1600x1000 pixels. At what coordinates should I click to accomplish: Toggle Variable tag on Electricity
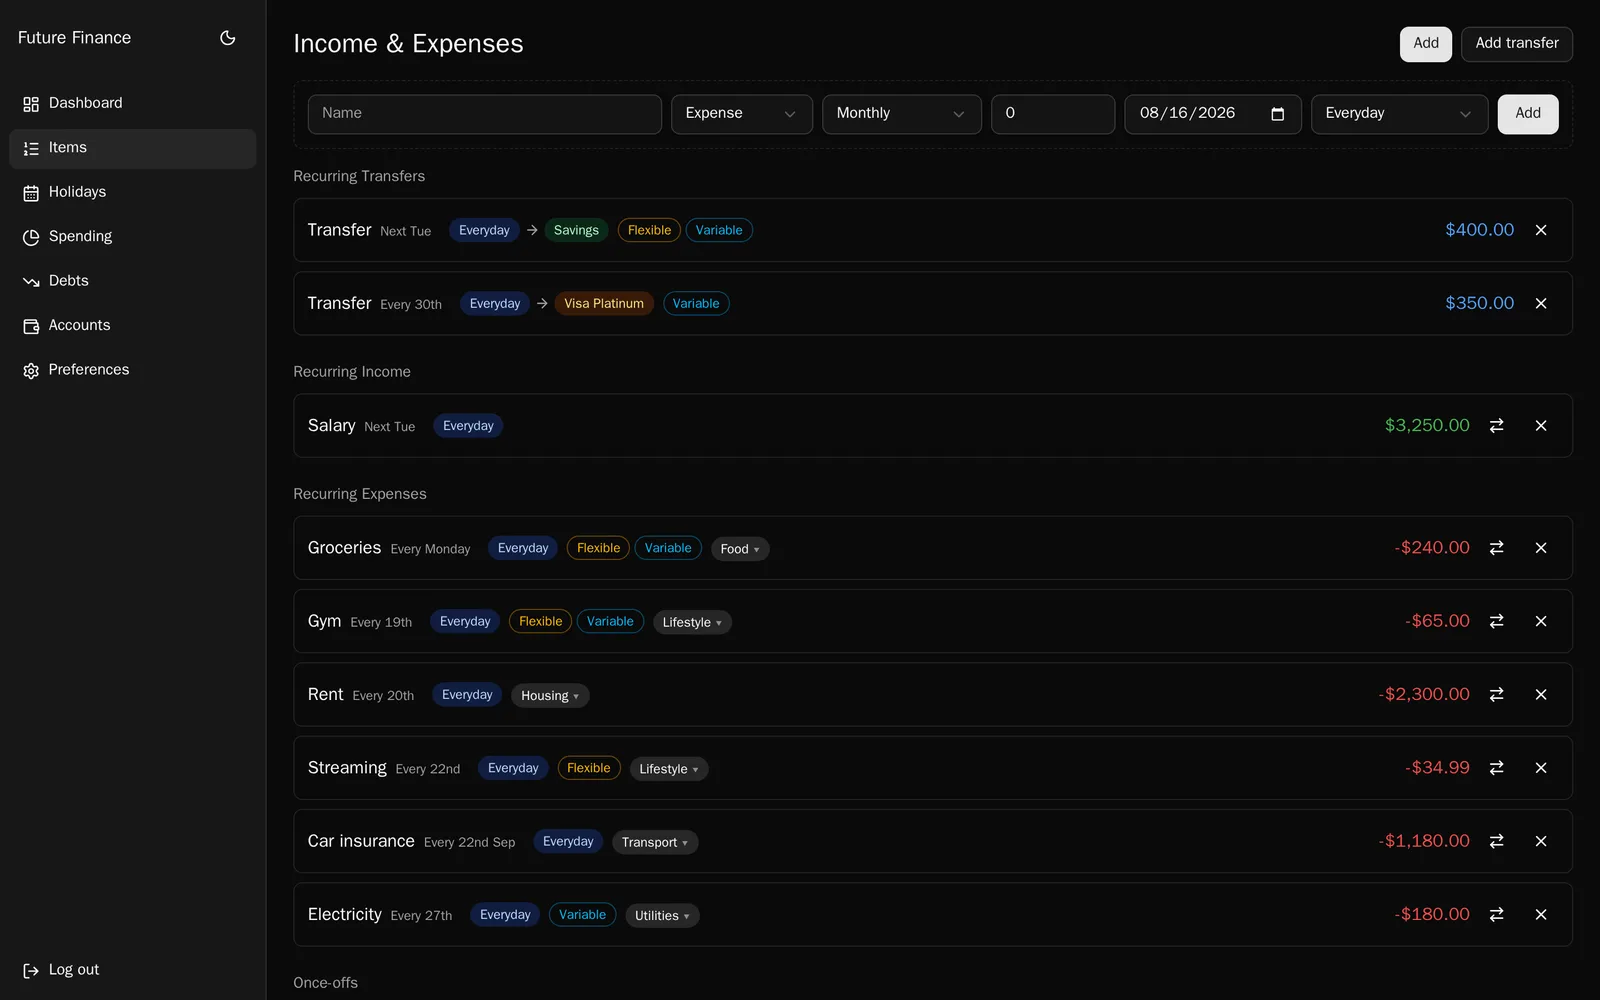pos(582,915)
